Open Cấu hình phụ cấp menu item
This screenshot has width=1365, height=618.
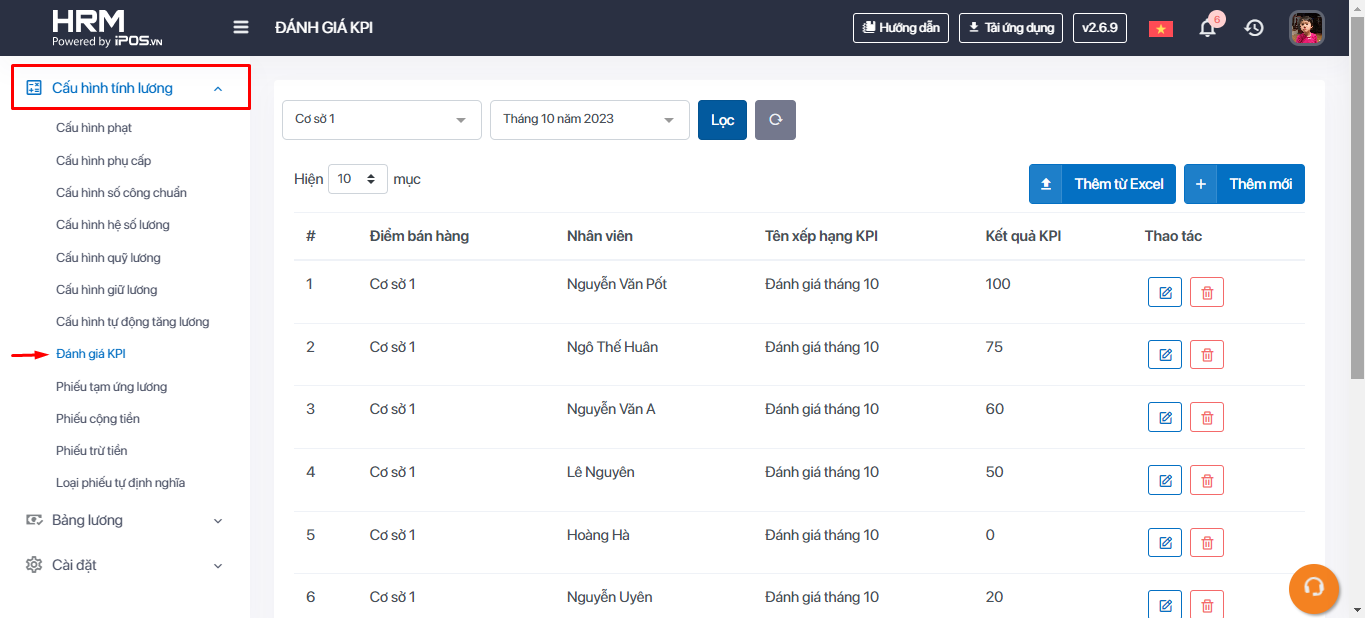[104, 160]
